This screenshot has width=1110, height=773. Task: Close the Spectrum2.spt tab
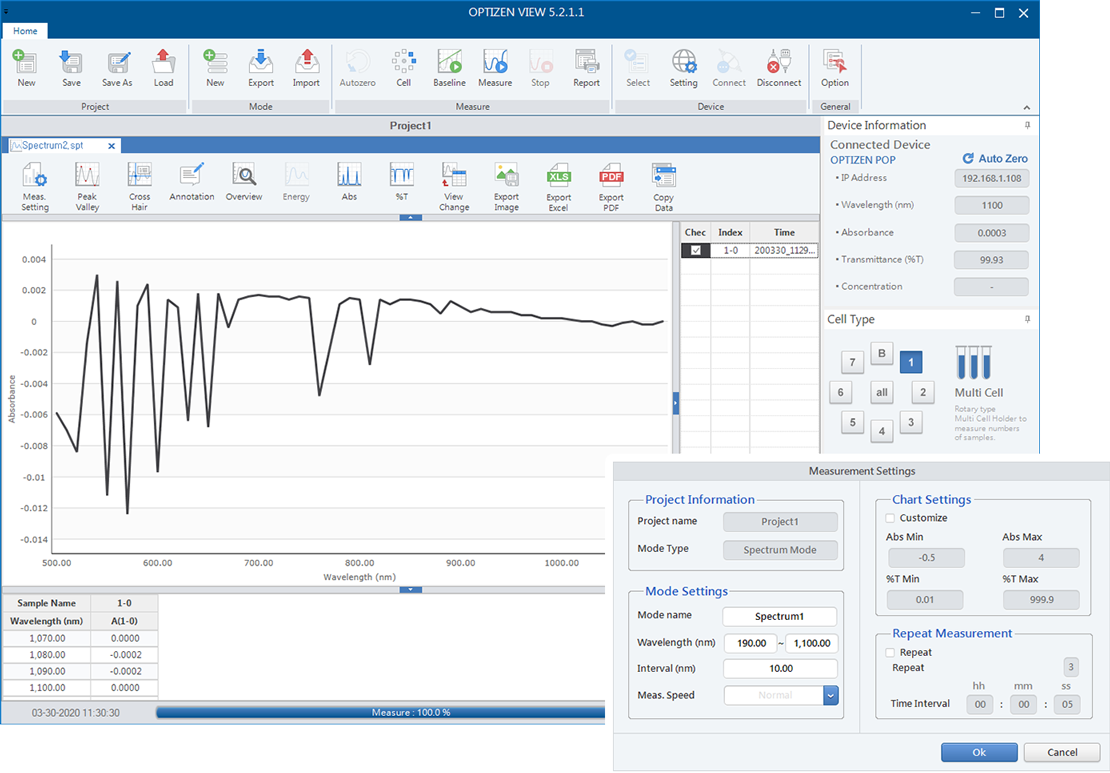pos(111,146)
